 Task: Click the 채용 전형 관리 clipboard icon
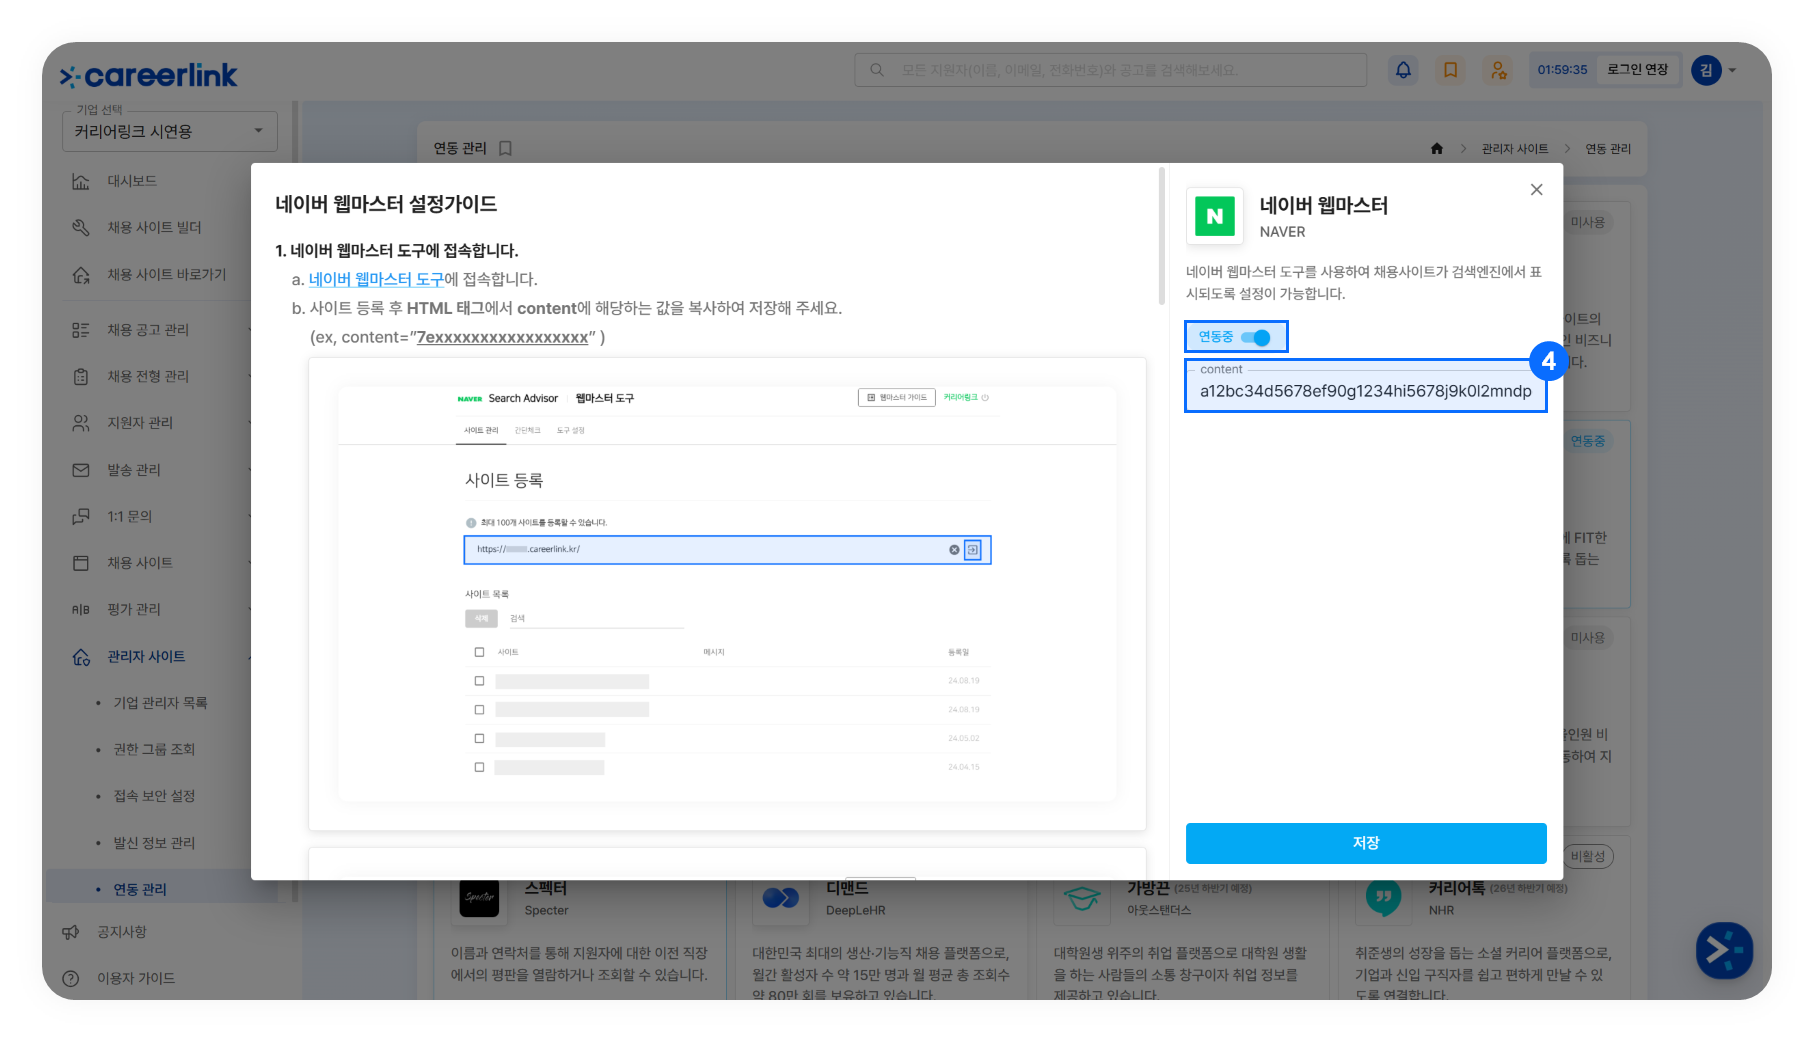click(81, 376)
